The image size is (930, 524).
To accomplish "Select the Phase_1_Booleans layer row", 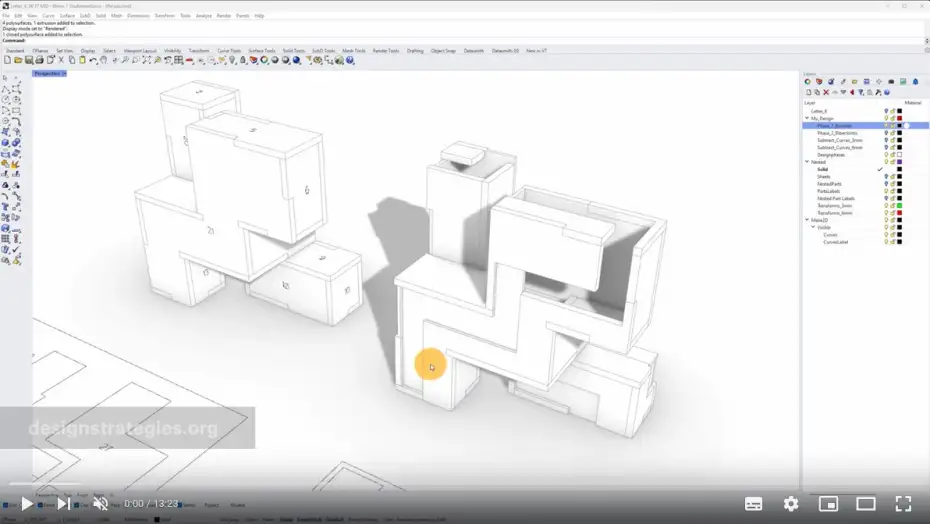I will coord(865,126).
